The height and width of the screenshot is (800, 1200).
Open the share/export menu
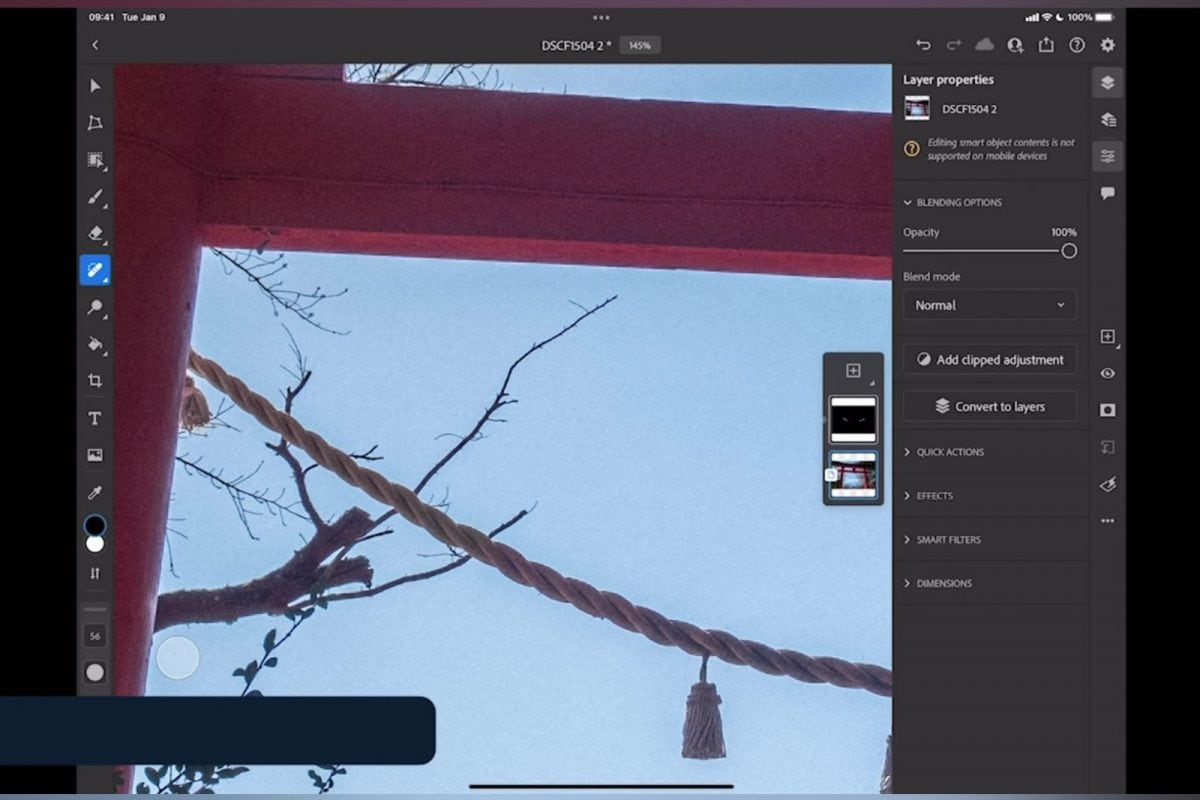1046,45
